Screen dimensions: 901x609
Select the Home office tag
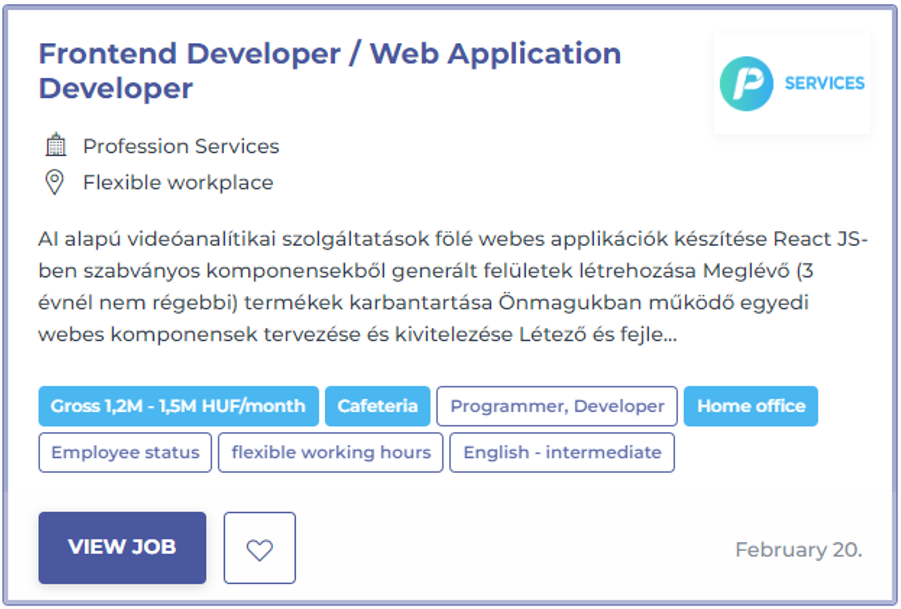click(x=750, y=406)
